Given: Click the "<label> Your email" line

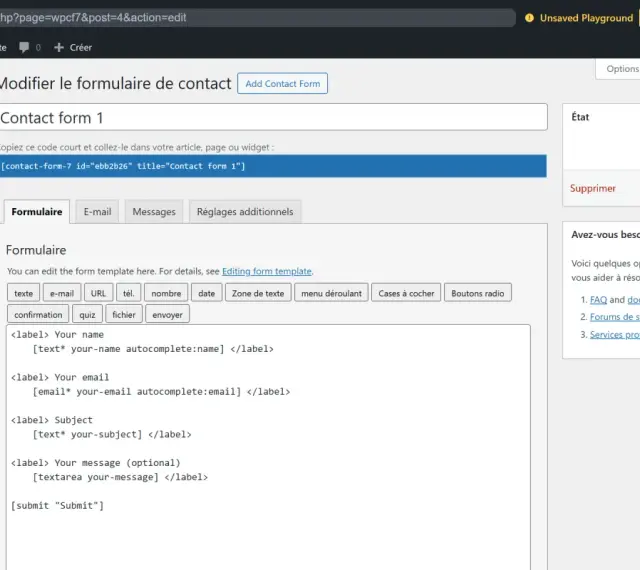Looking at the screenshot, I should click(x=60, y=377).
